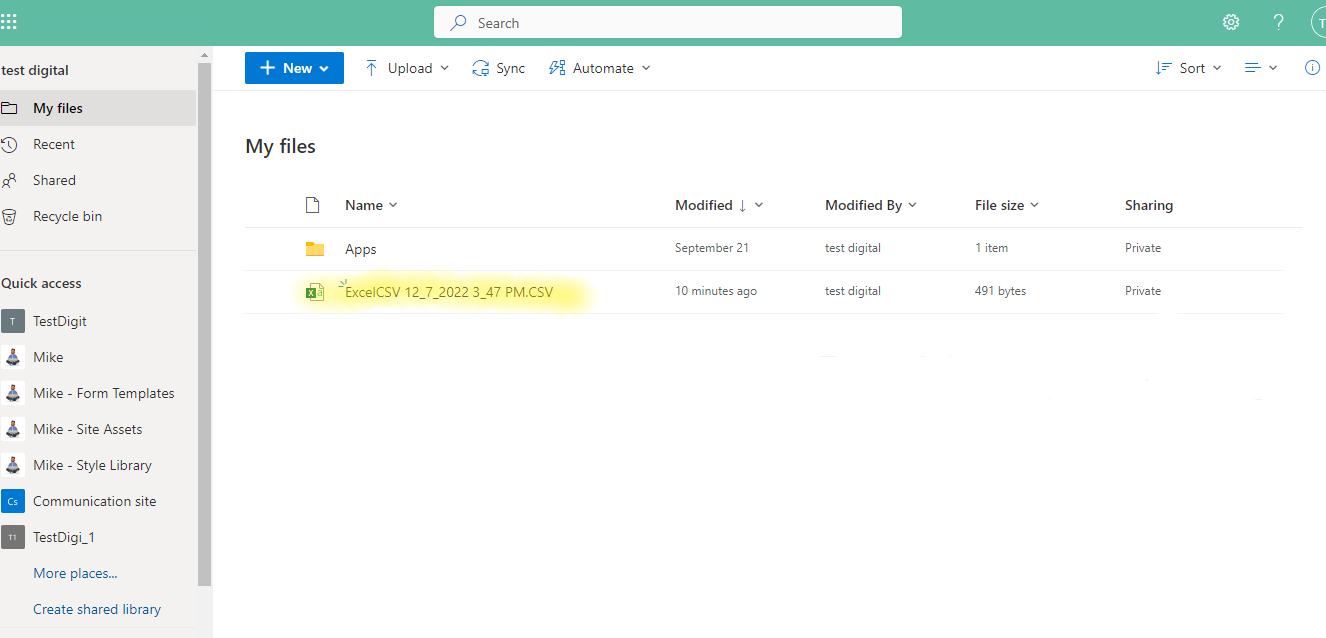Click the help question mark icon
This screenshot has height=638, width=1326.
click(x=1278, y=22)
